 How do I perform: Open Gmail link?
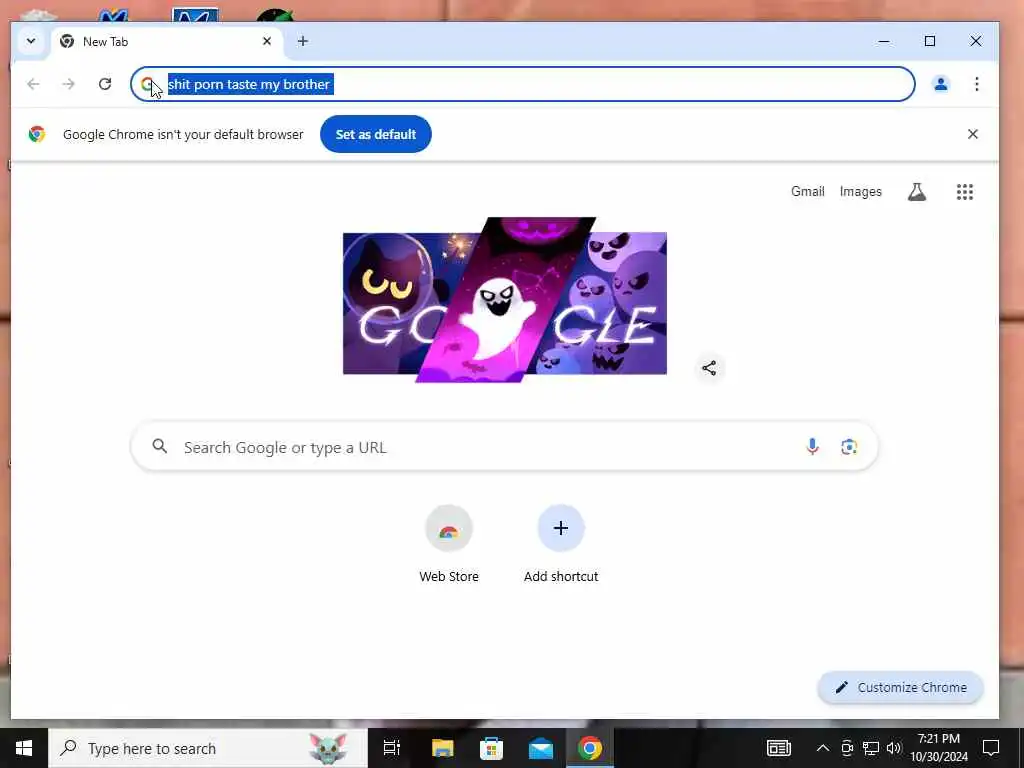(x=807, y=191)
